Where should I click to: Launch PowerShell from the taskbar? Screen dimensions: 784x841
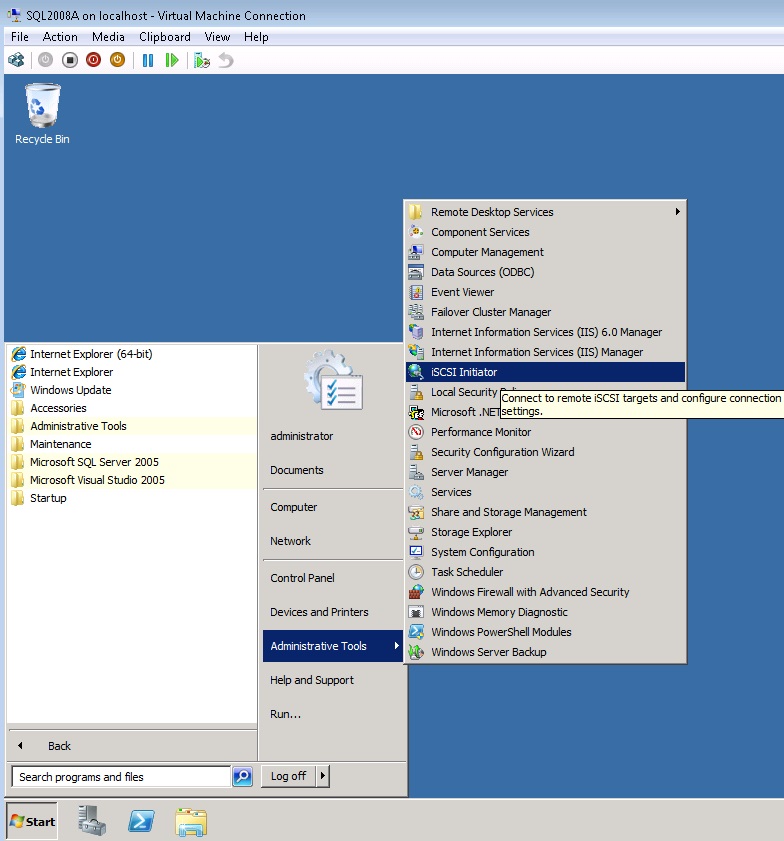point(141,821)
